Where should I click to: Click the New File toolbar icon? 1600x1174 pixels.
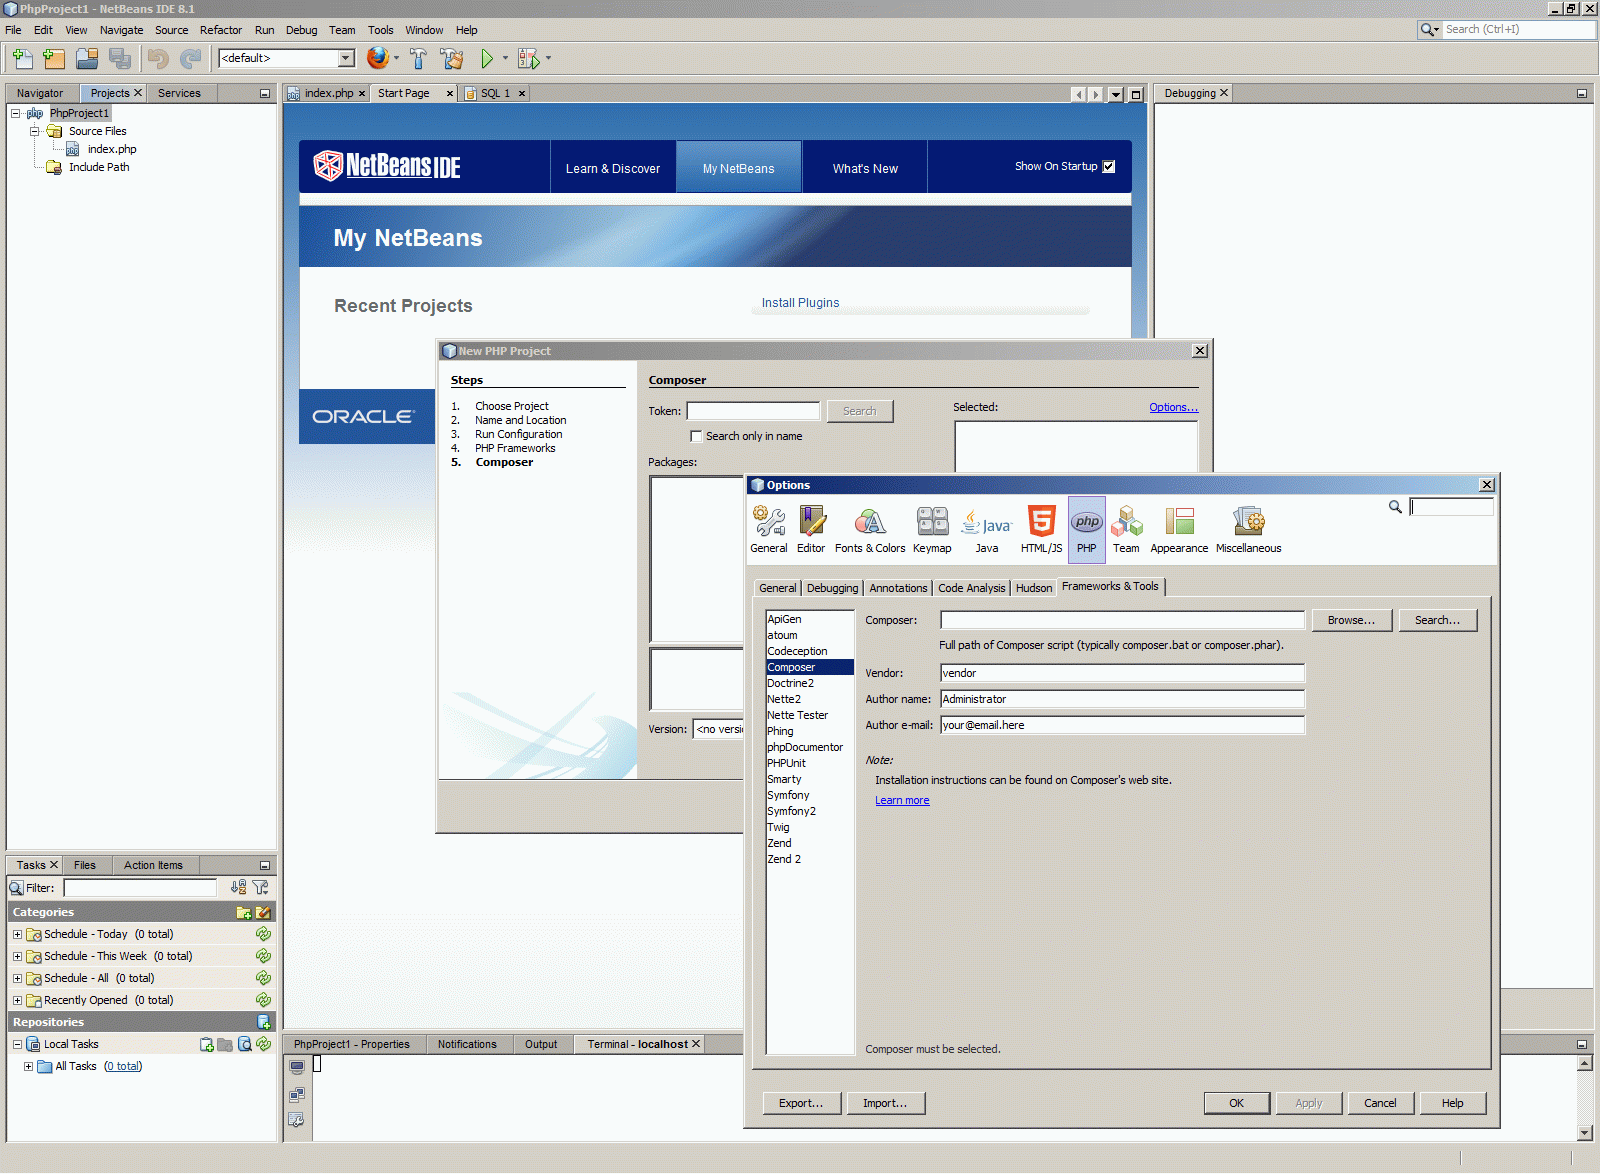pos(22,59)
